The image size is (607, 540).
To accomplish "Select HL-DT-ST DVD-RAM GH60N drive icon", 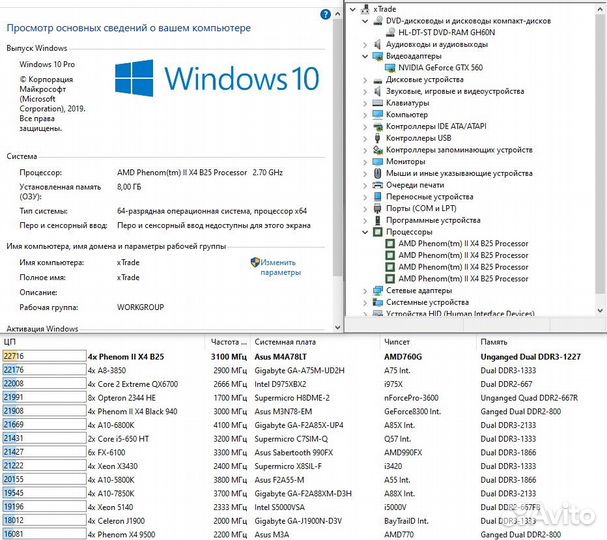I will (x=391, y=33).
